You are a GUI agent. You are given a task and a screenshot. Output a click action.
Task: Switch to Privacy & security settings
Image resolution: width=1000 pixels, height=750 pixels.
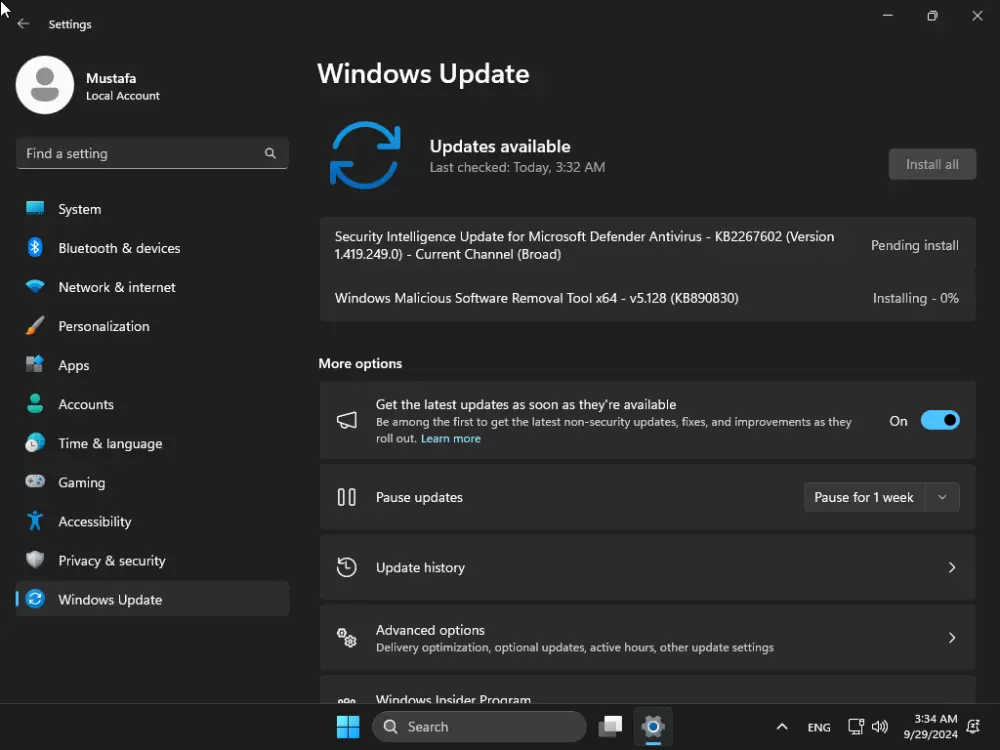tap(152, 560)
